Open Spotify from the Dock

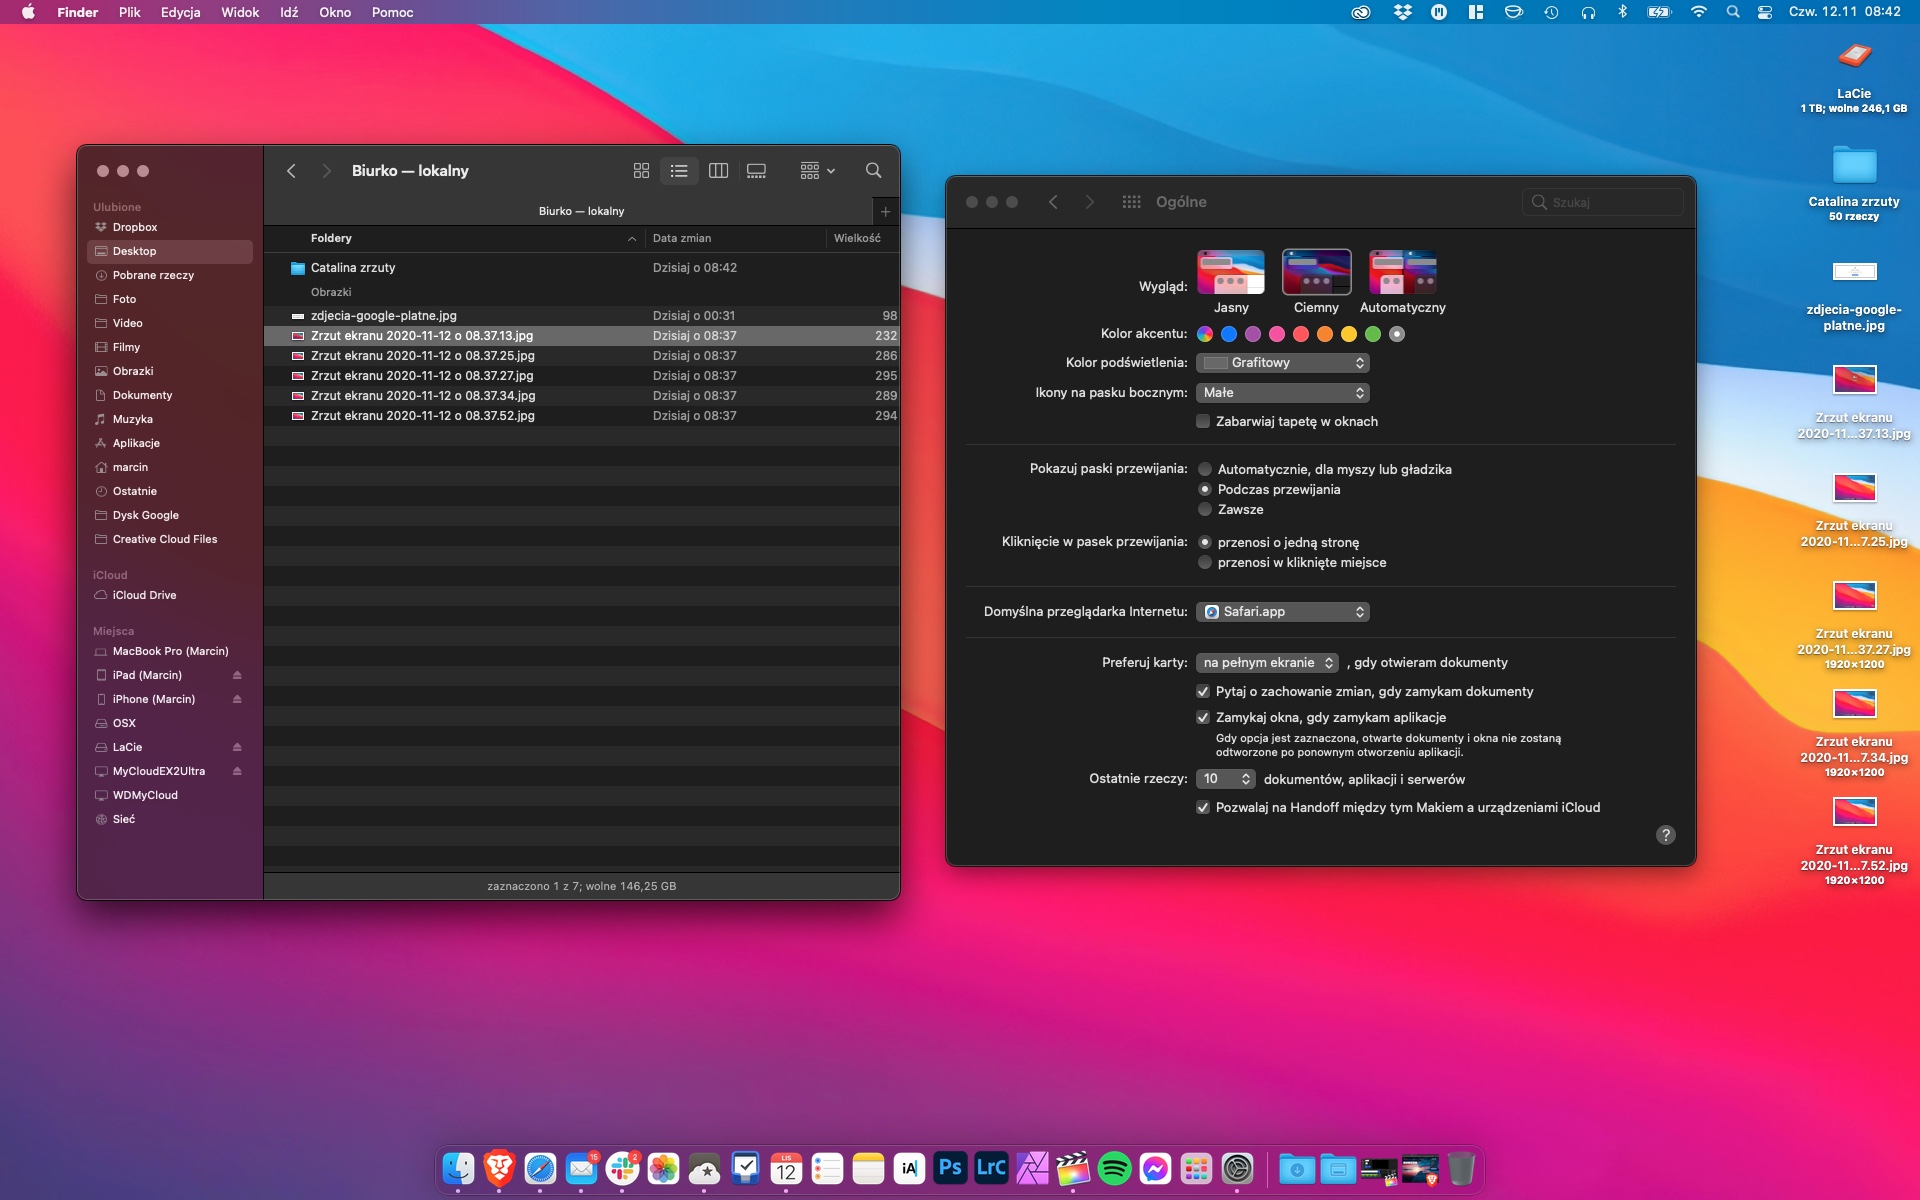click(x=1114, y=1168)
